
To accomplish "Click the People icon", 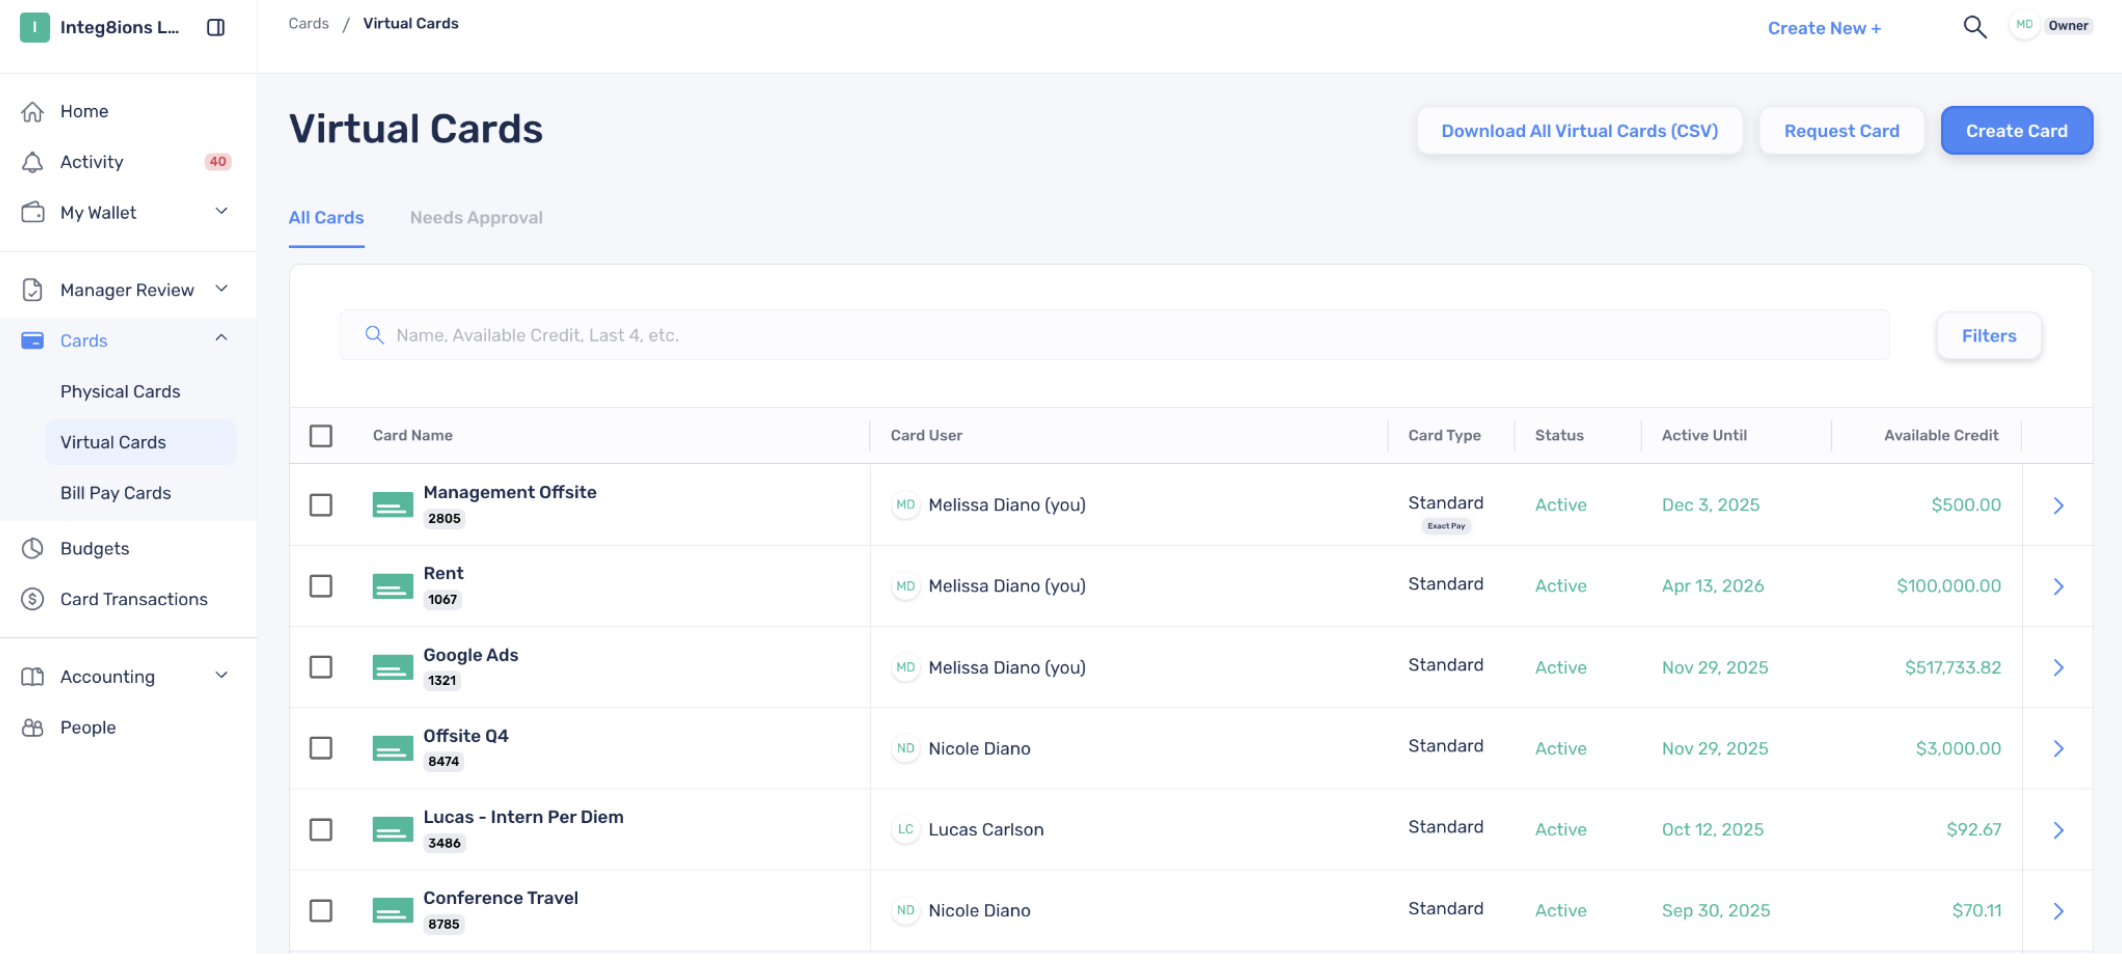I will [33, 727].
